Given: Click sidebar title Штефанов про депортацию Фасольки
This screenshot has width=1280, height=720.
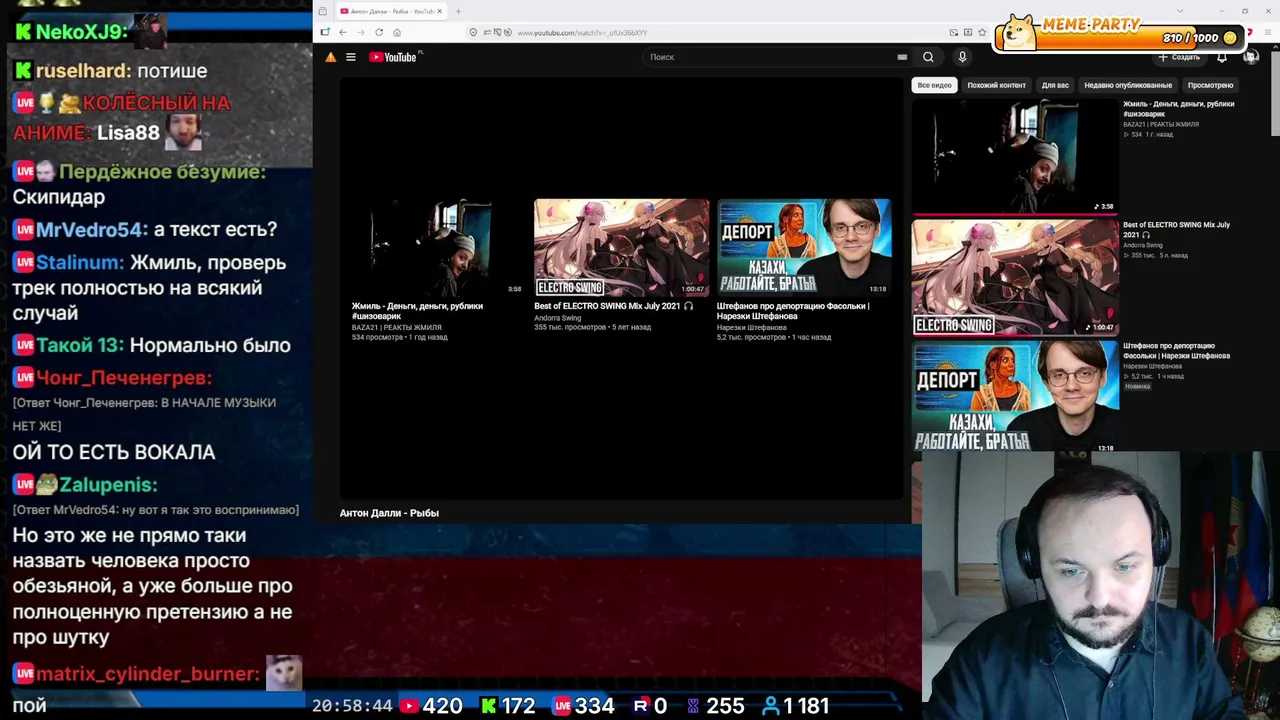Looking at the screenshot, I should (1176, 351).
